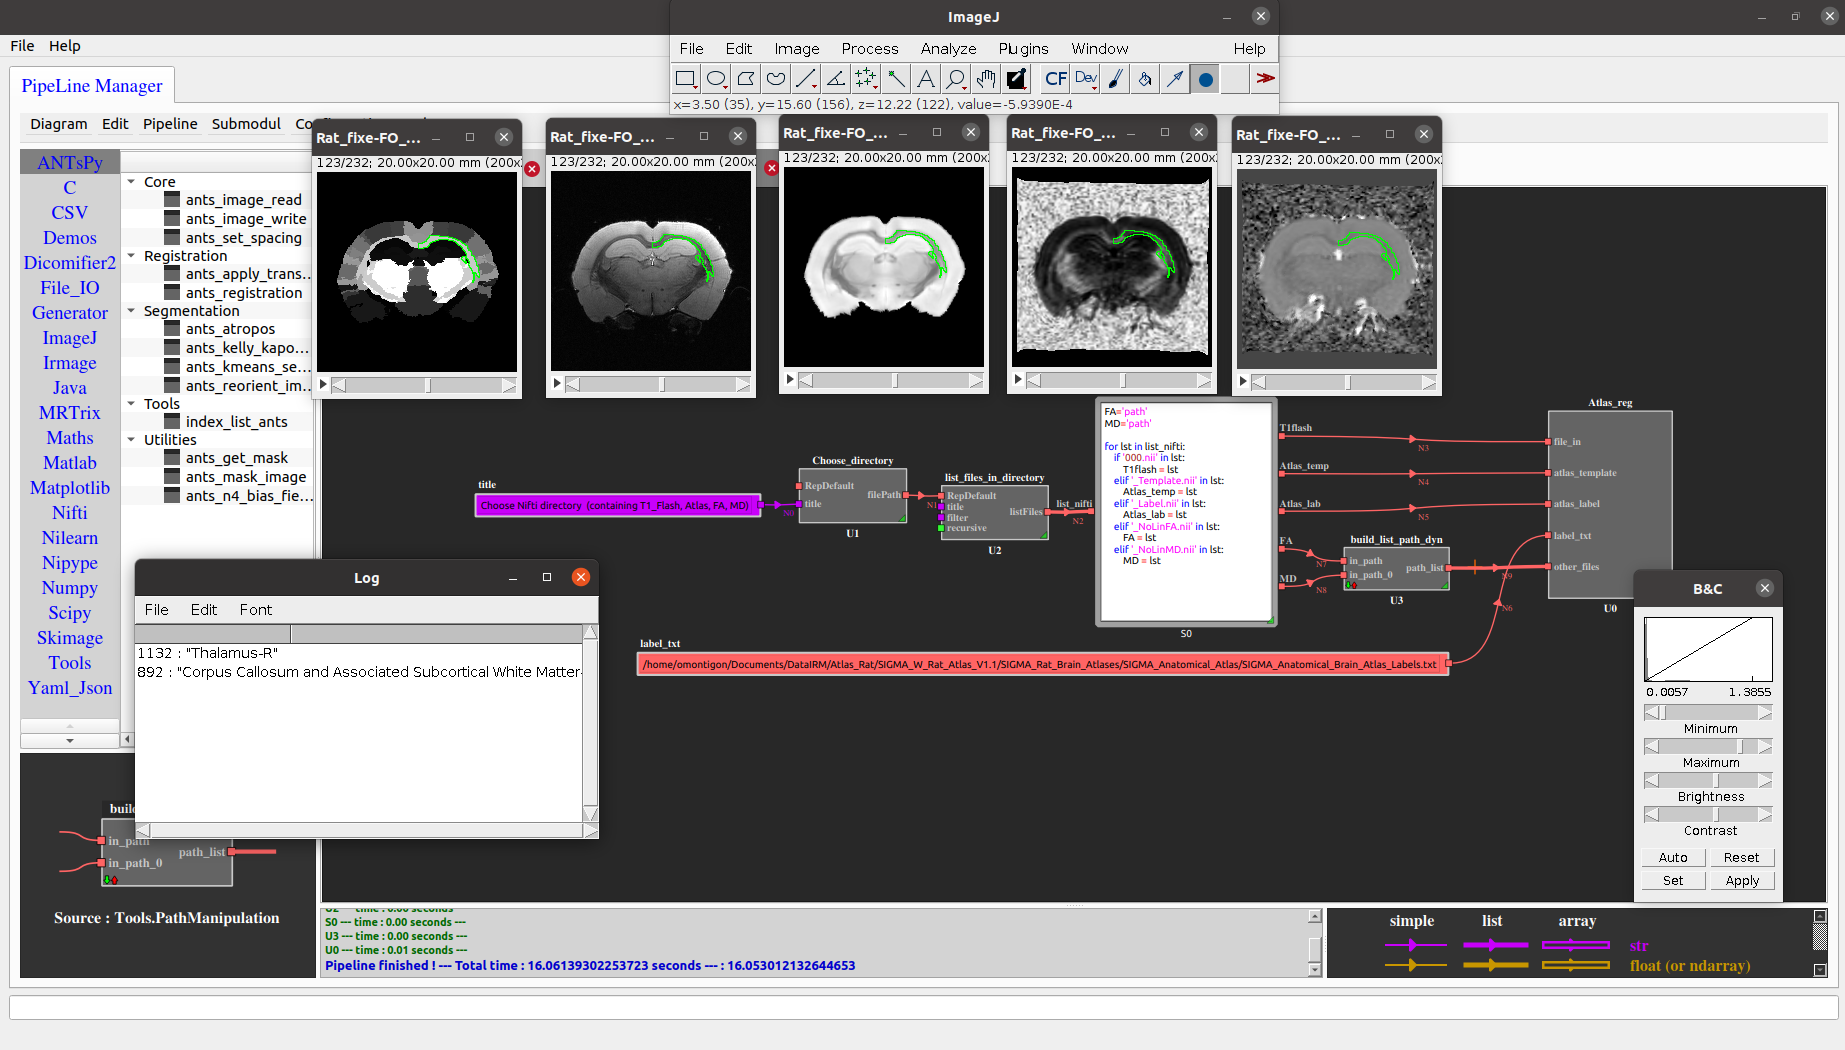Select the ANTsPy module category
Screen dimensions: 1845x1050
(70, 163)
